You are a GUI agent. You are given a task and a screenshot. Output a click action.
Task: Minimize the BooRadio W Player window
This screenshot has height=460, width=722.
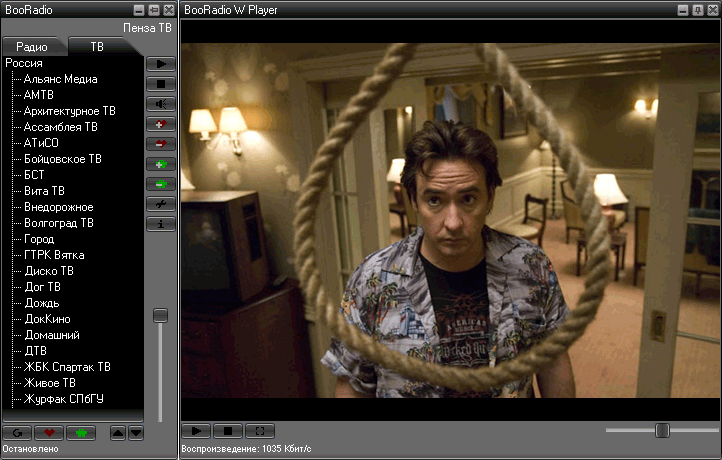point(683,10)
